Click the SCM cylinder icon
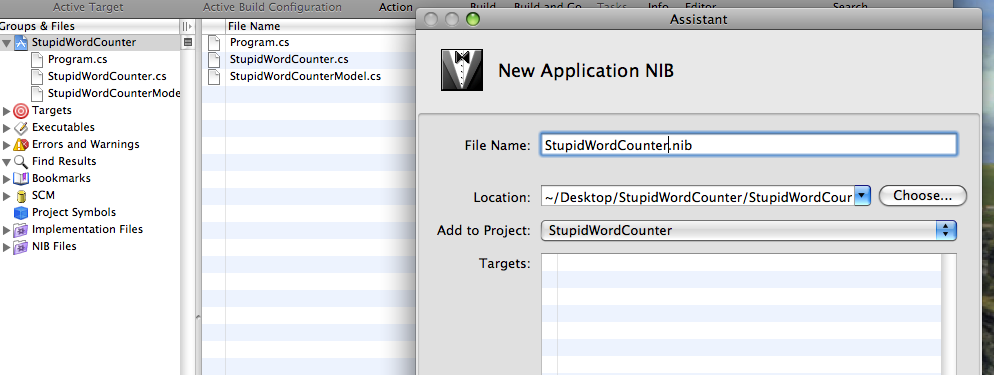The image size is (994, 375). tap(21, 196)
